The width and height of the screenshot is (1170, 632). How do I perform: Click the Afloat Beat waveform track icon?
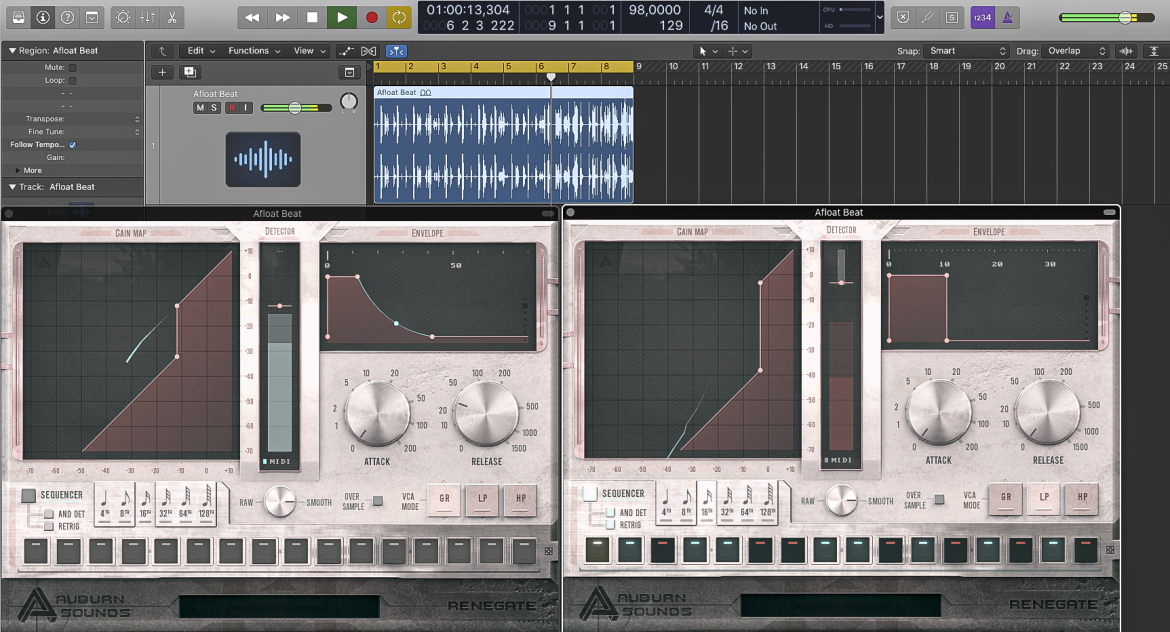(263, 159)
